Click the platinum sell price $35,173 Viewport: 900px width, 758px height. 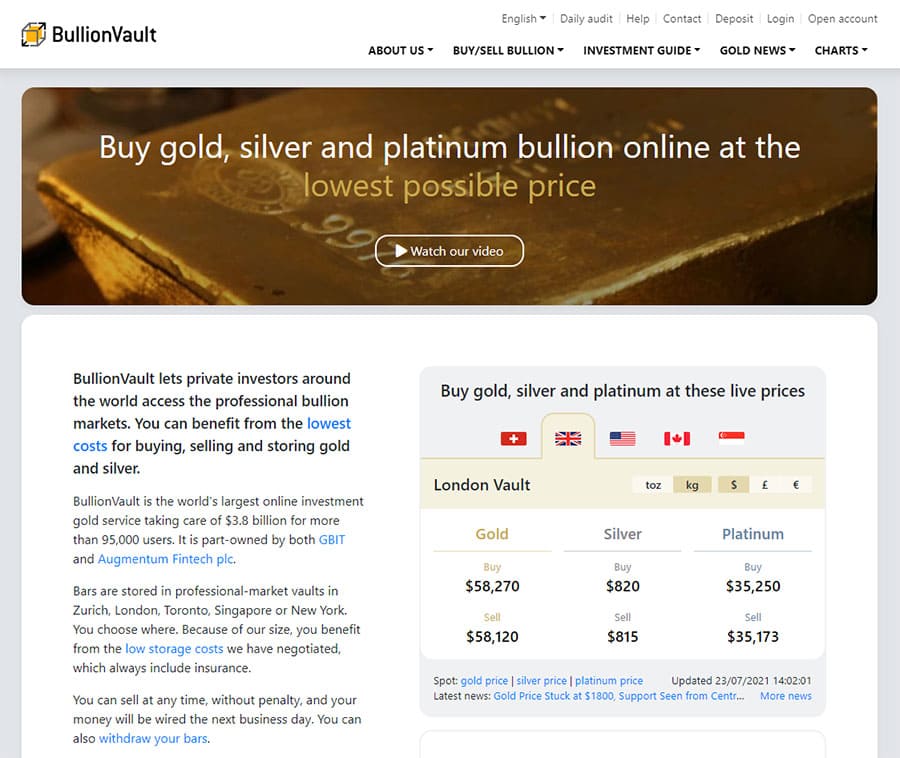click(x=752, y=636)
